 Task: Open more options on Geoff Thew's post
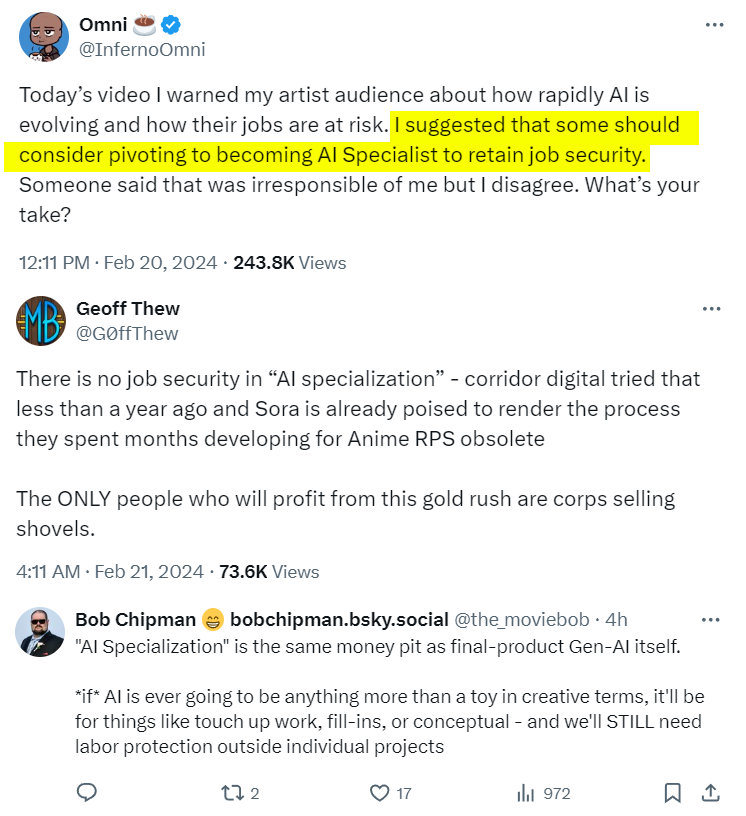pos(712,309)
